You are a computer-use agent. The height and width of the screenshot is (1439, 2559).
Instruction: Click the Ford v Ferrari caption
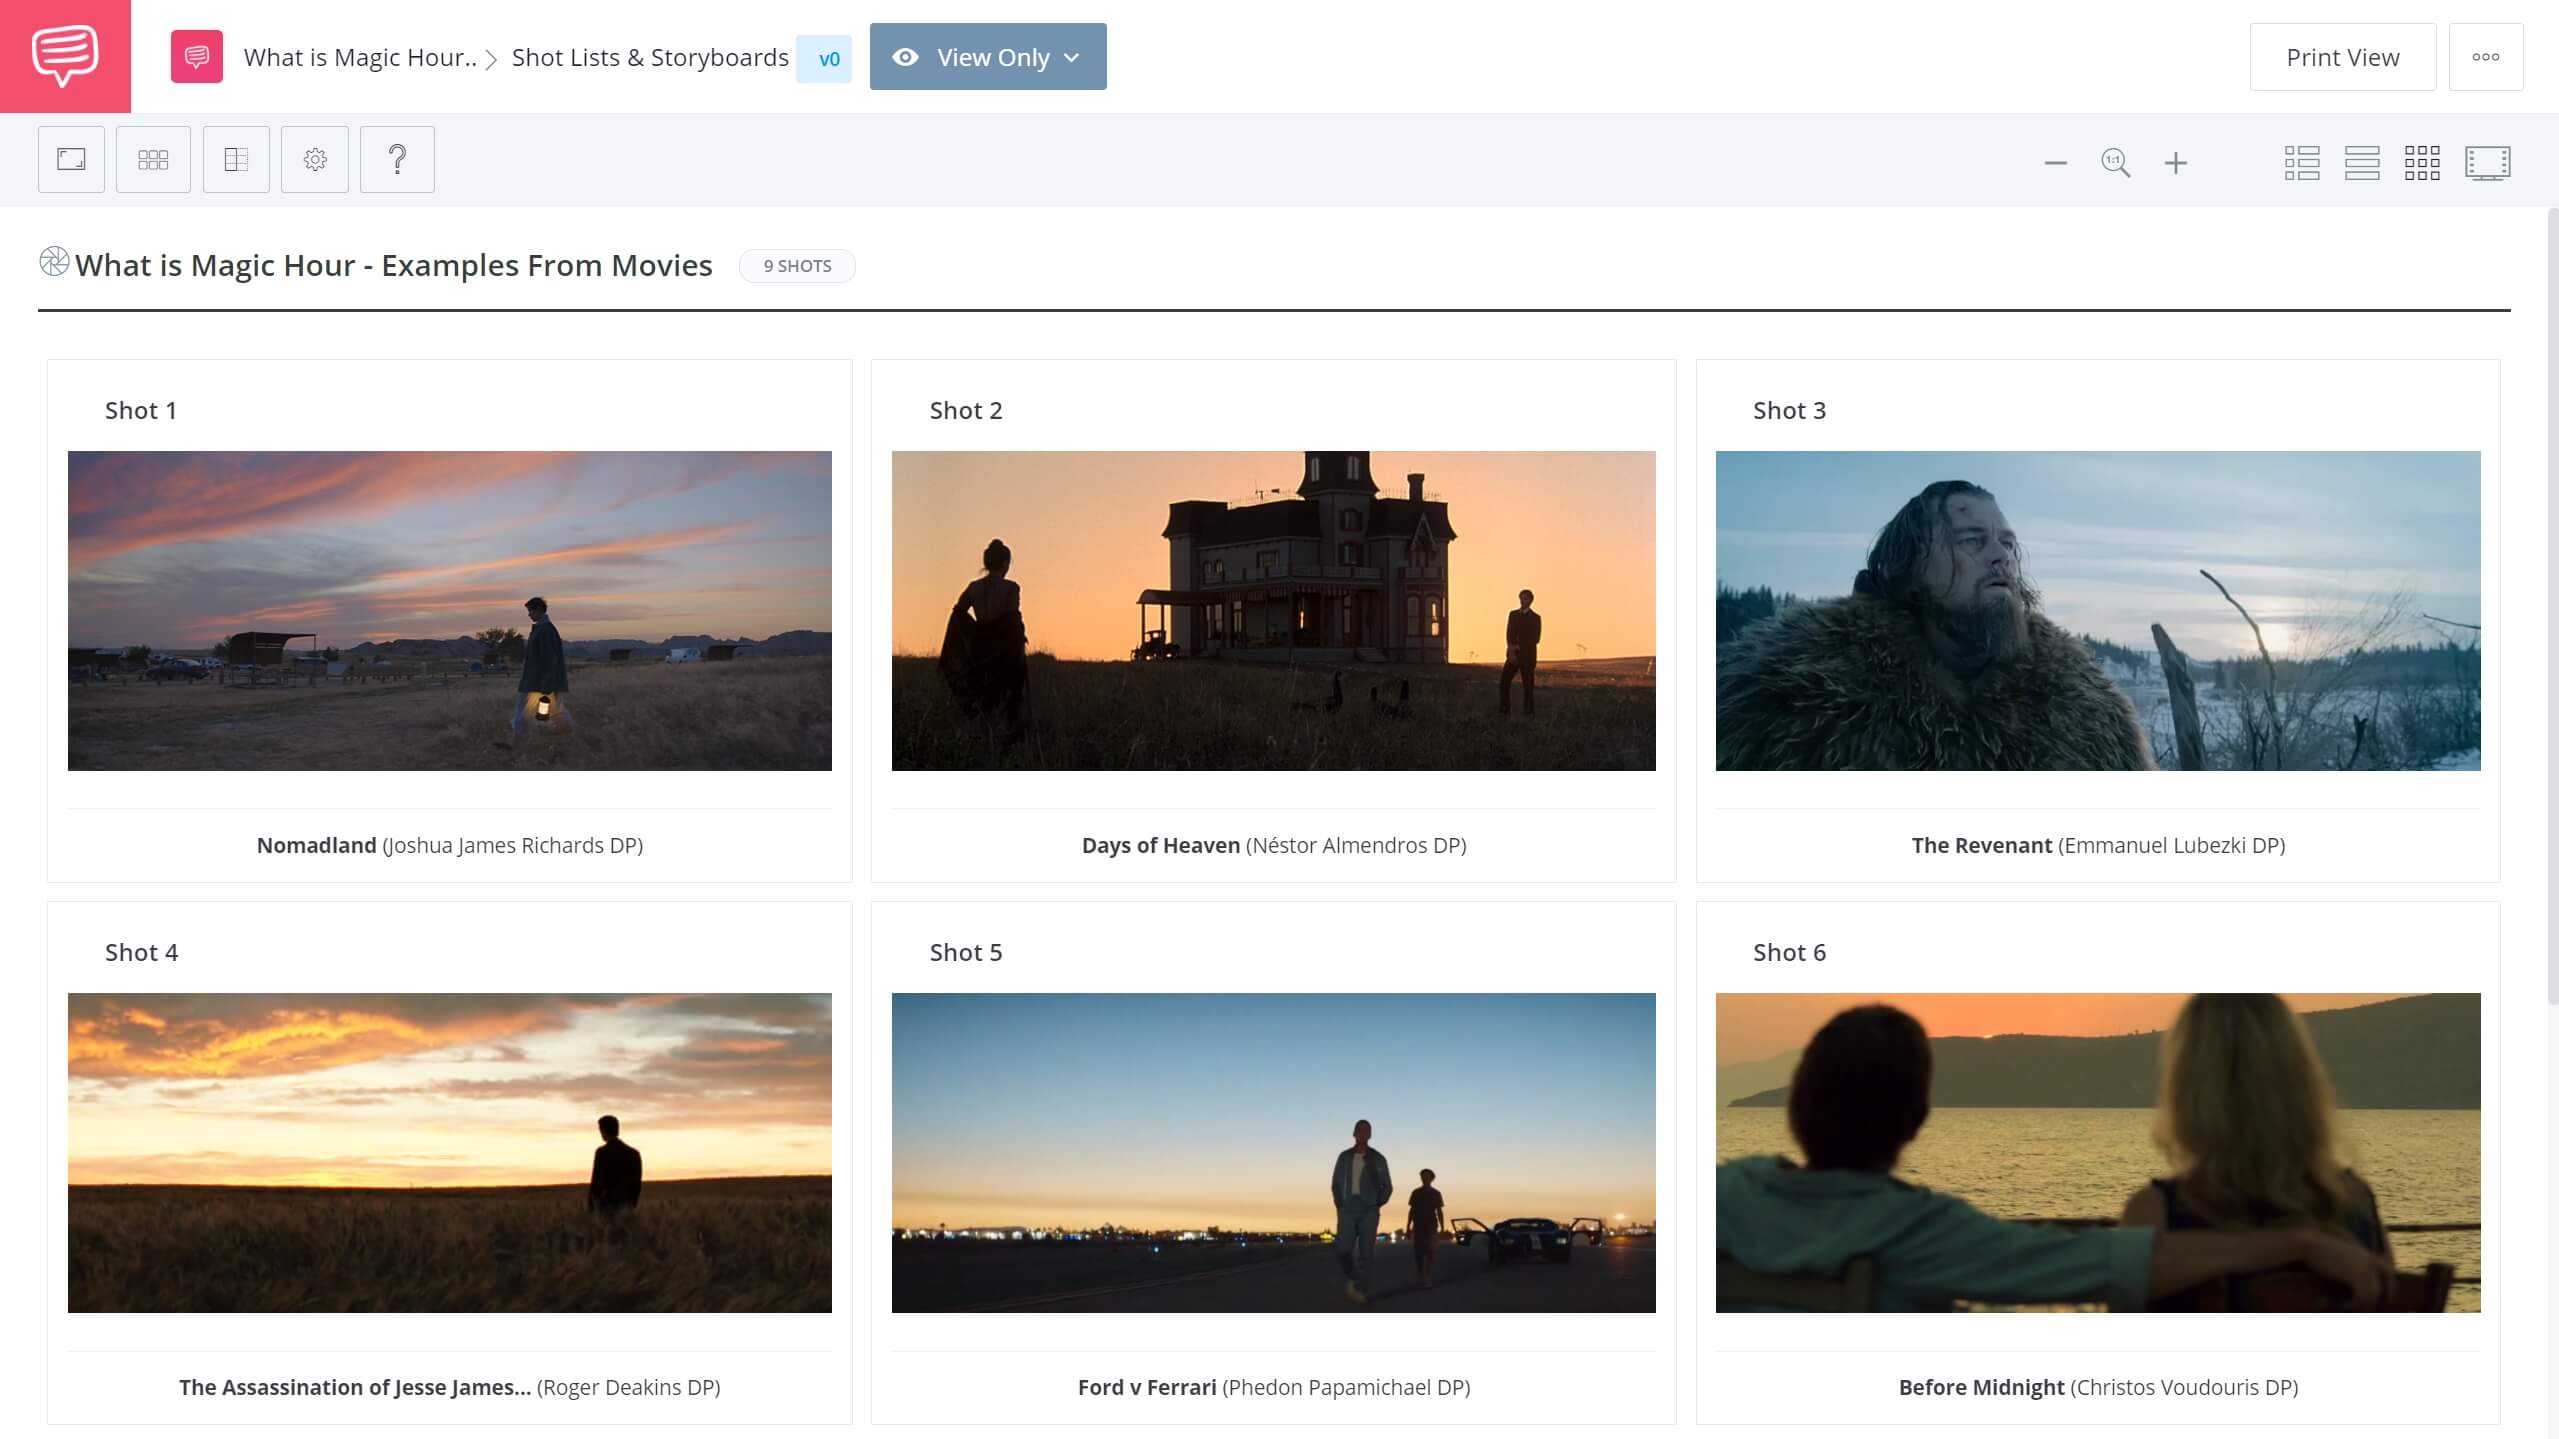[1274, 1387]
